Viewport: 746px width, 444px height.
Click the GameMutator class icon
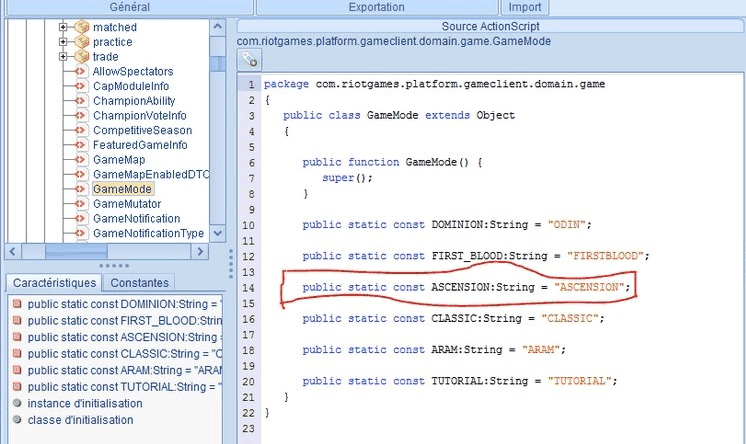click(x=81, y=204)
